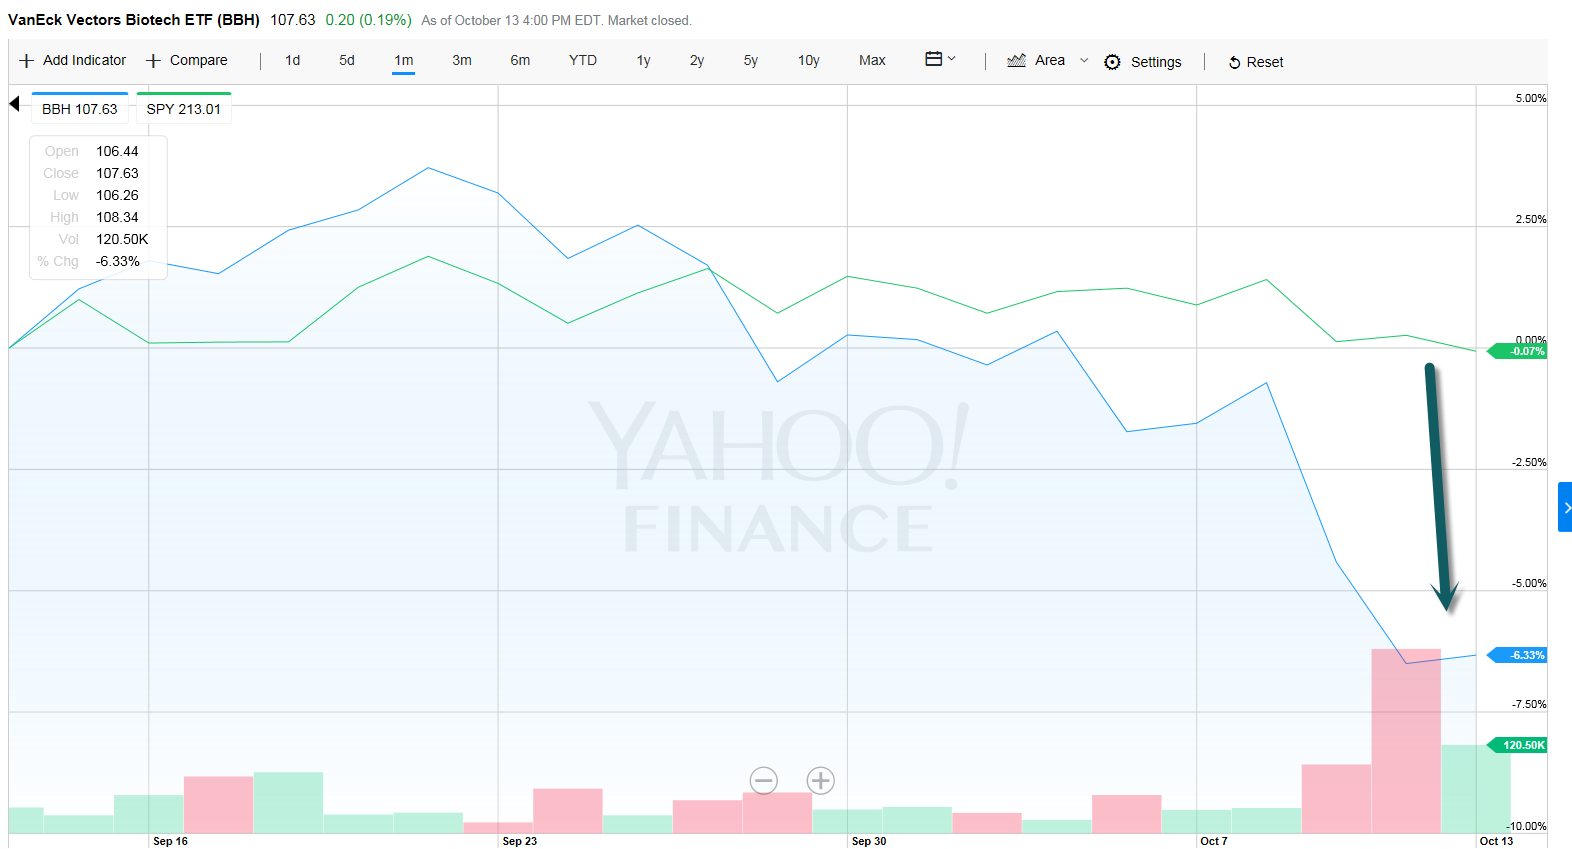This screenshot has height=849, width=1572.
Task: Click the Add Indicator plus icon
Action: 27,61
